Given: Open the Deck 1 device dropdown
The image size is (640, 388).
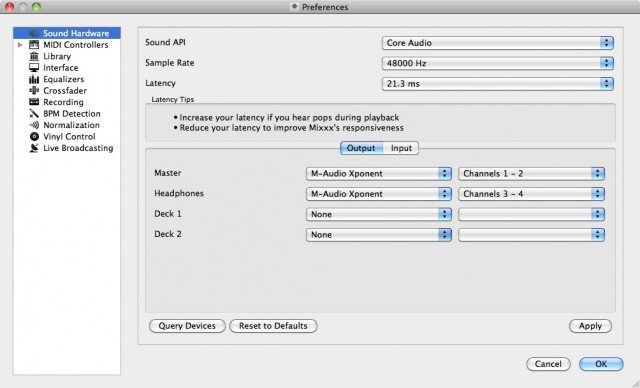Looking at the screenshot, I should click(x=379, y=214).
